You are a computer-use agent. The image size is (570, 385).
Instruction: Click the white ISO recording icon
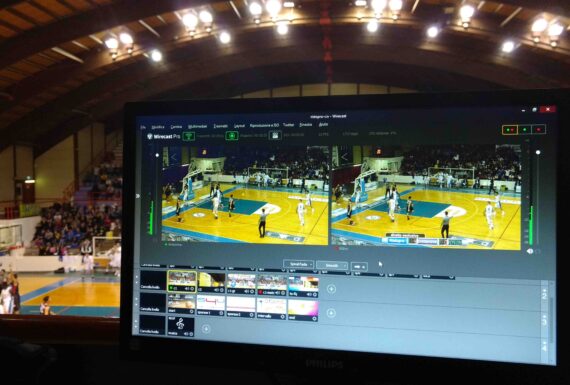275,135
